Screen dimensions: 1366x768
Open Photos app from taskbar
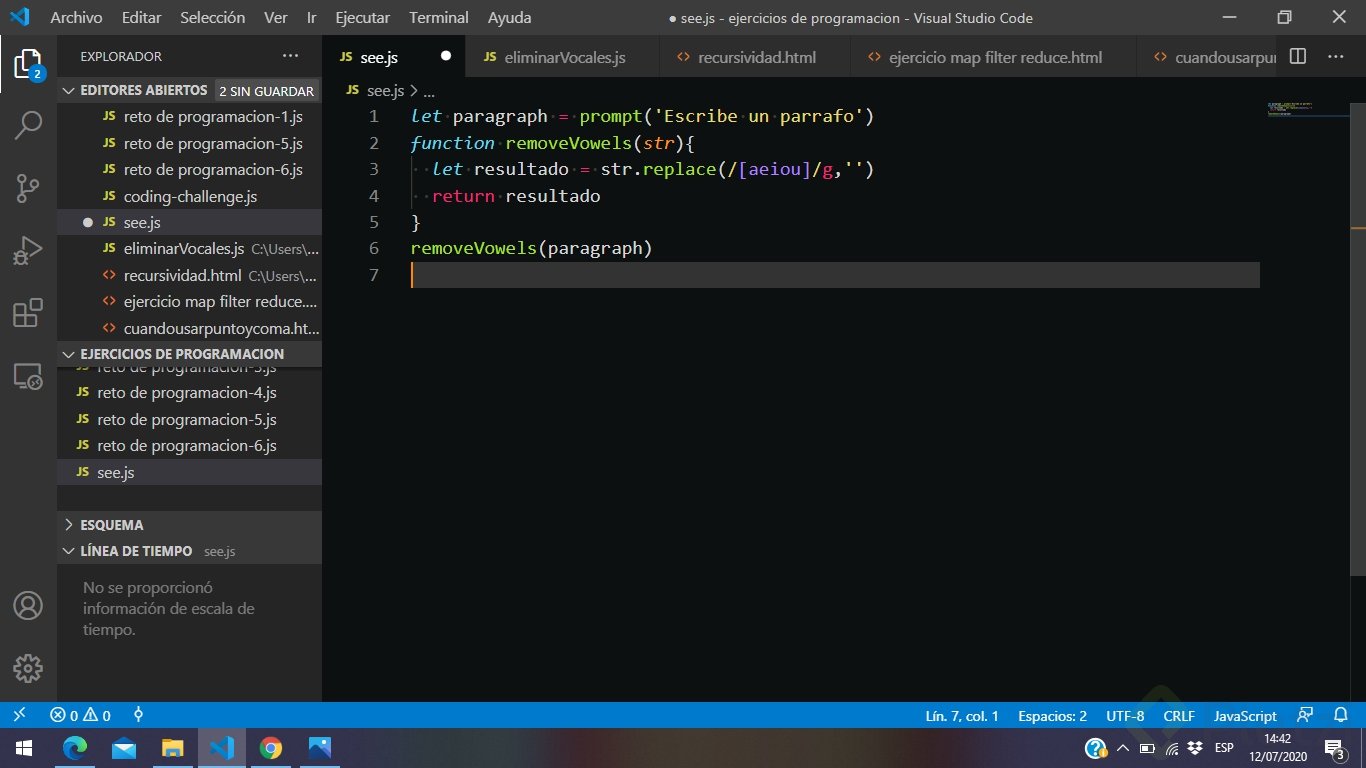tap(319, 748)
